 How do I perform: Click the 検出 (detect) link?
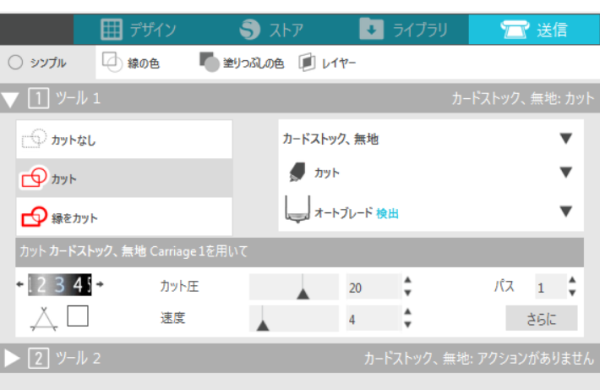387,213
